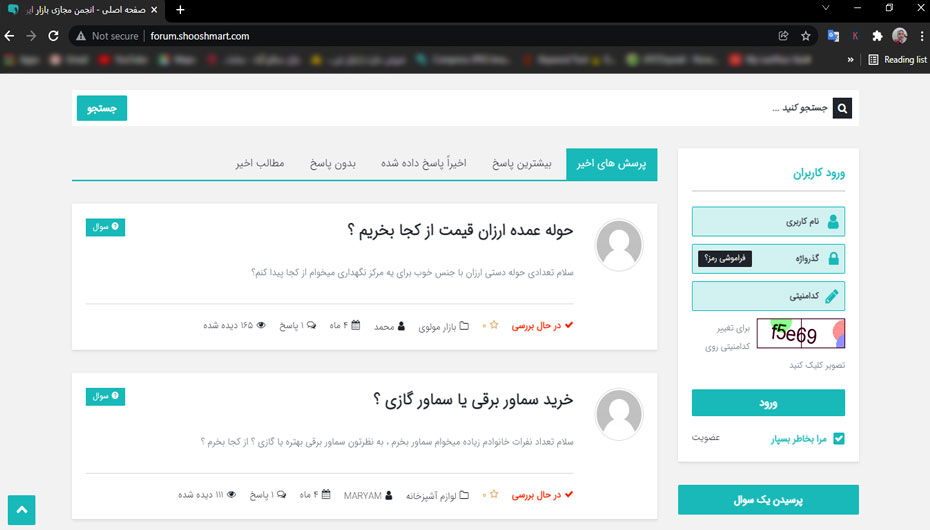Click the teal جستجو search button
This screenshot has width=930, height=530.
(x=102, y=108)
